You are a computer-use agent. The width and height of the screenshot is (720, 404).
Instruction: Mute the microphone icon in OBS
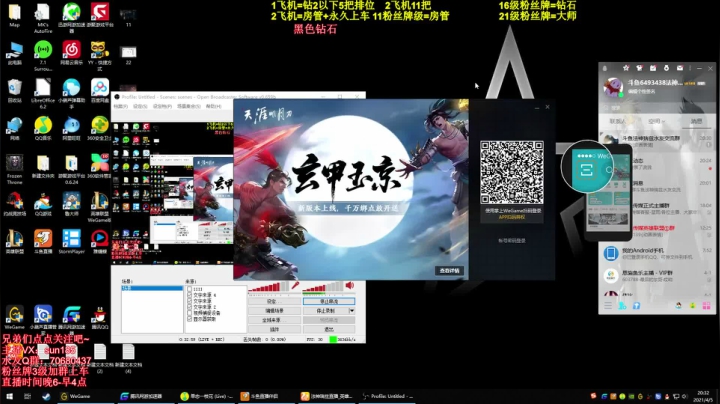[295, 286]
